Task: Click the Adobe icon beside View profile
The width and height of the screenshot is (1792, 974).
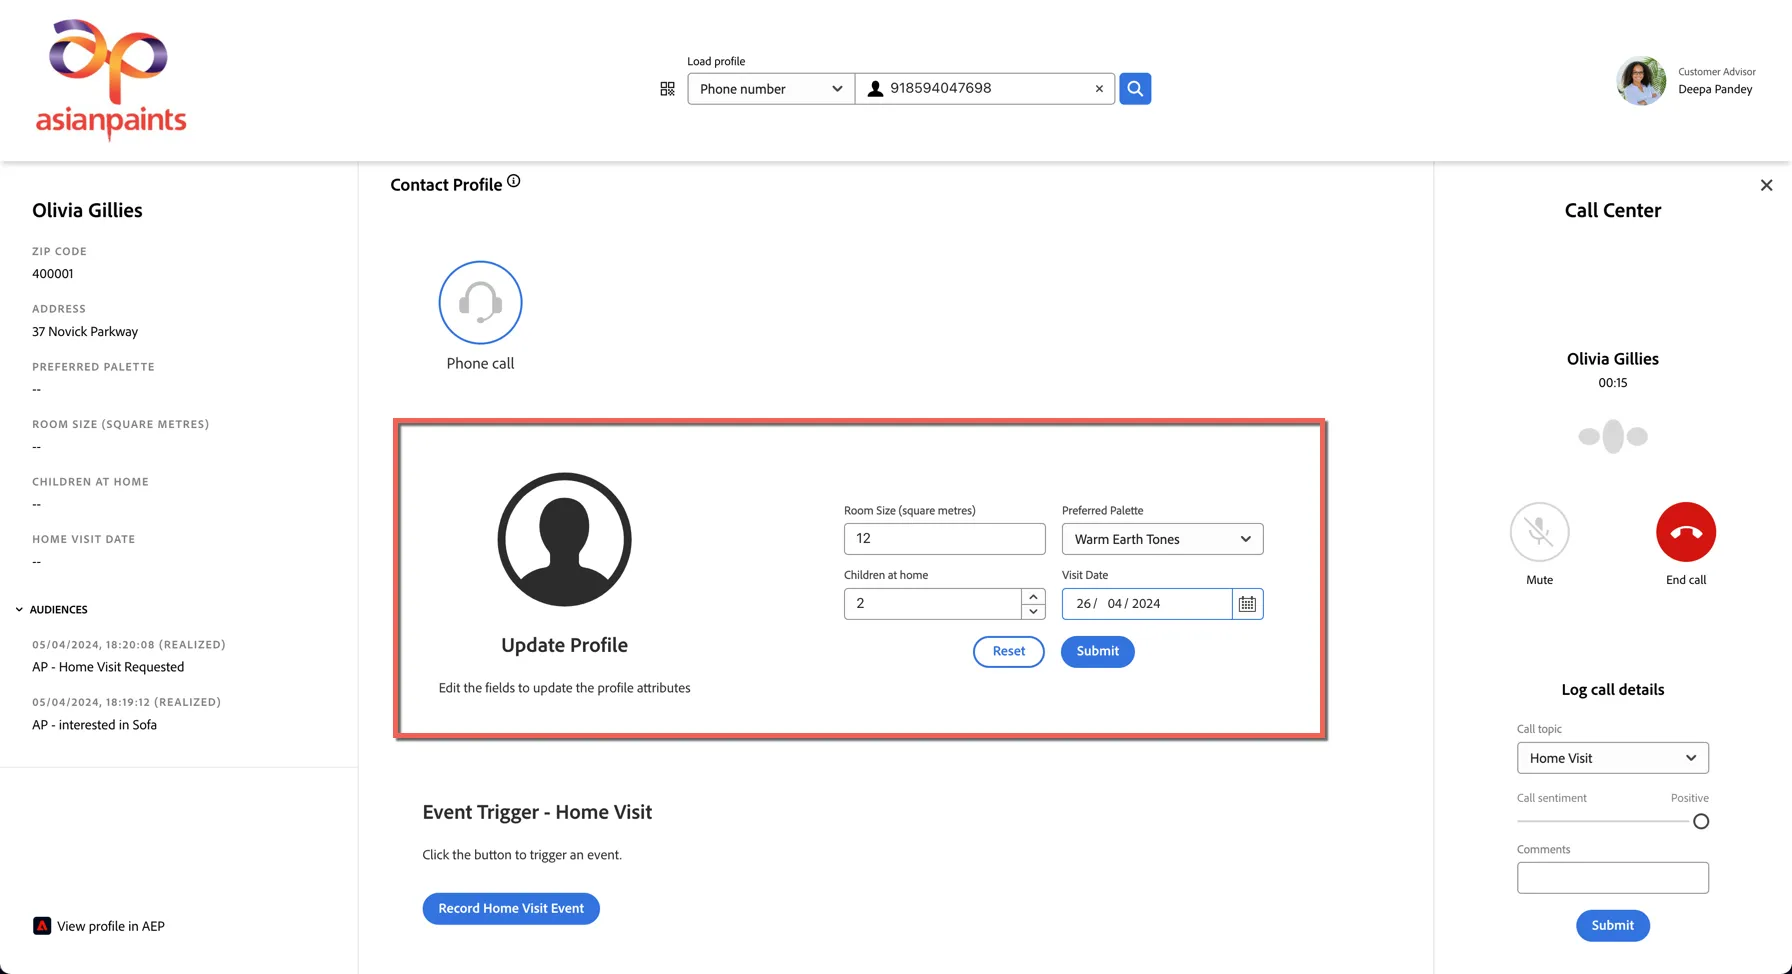Action: [42, 926]
